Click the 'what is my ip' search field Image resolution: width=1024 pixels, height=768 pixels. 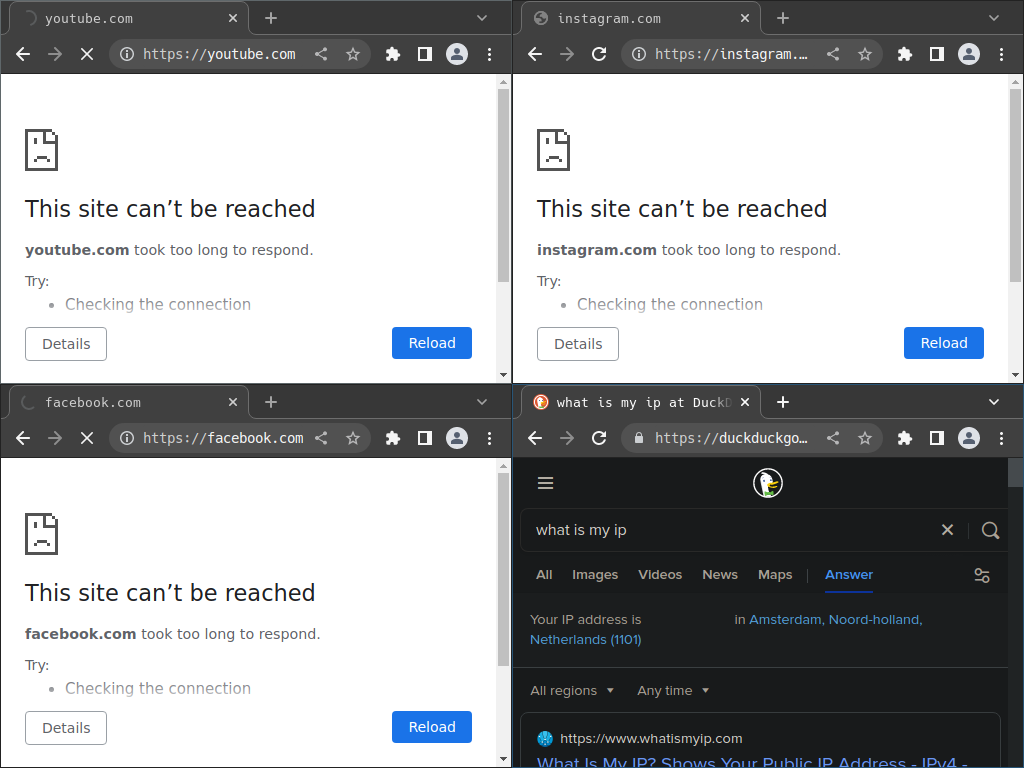click(730, 530)
